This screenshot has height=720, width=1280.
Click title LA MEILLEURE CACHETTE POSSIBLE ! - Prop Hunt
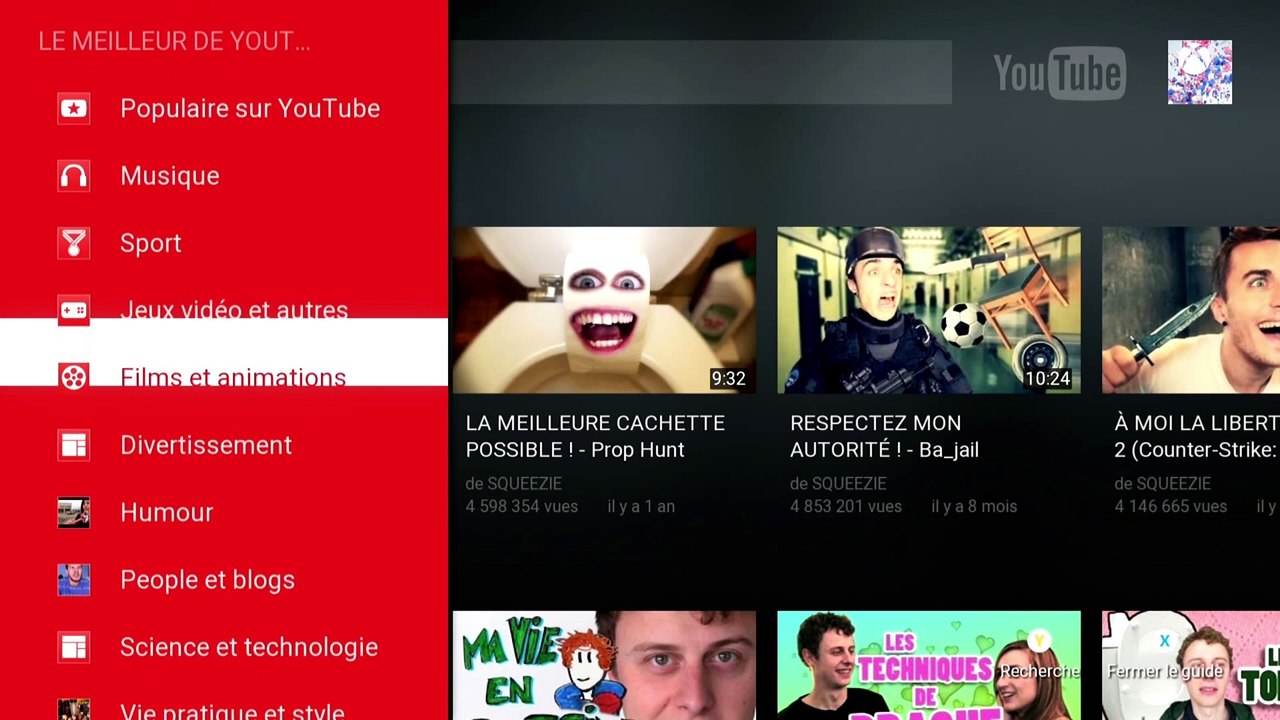click(x=595, y=436)
